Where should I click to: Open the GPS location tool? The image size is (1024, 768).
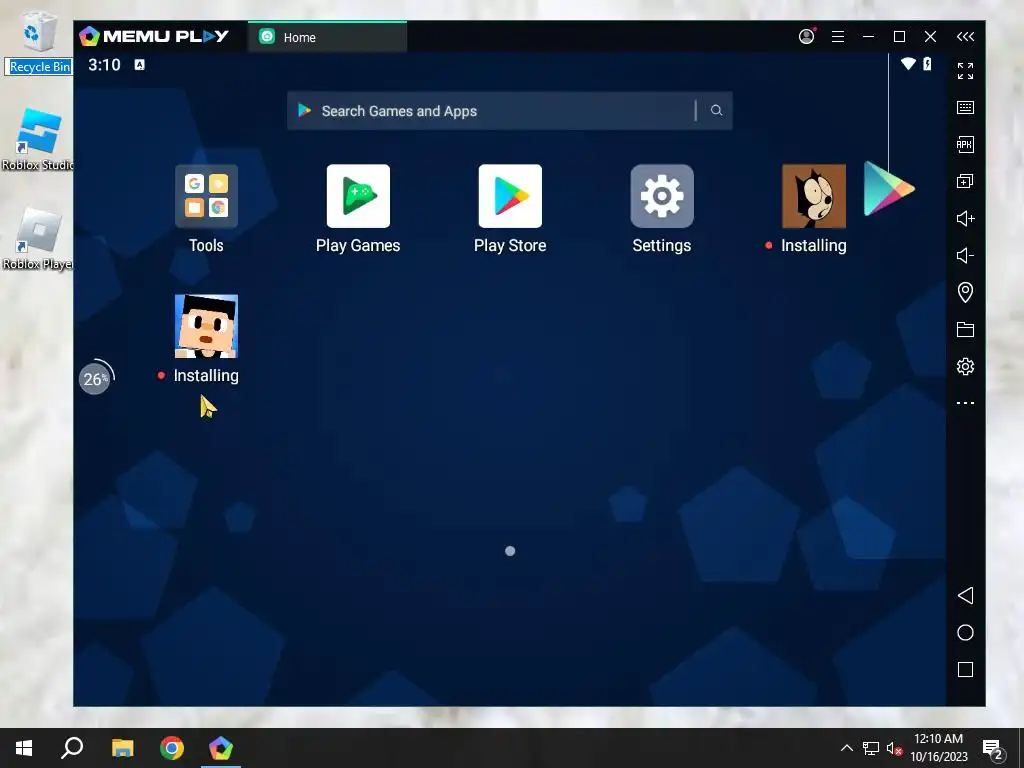point(965,292)
